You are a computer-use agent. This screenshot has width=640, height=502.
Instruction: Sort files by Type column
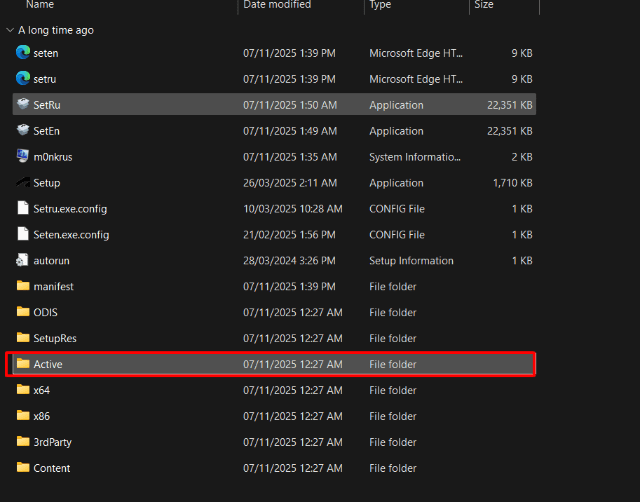point(381,5)
